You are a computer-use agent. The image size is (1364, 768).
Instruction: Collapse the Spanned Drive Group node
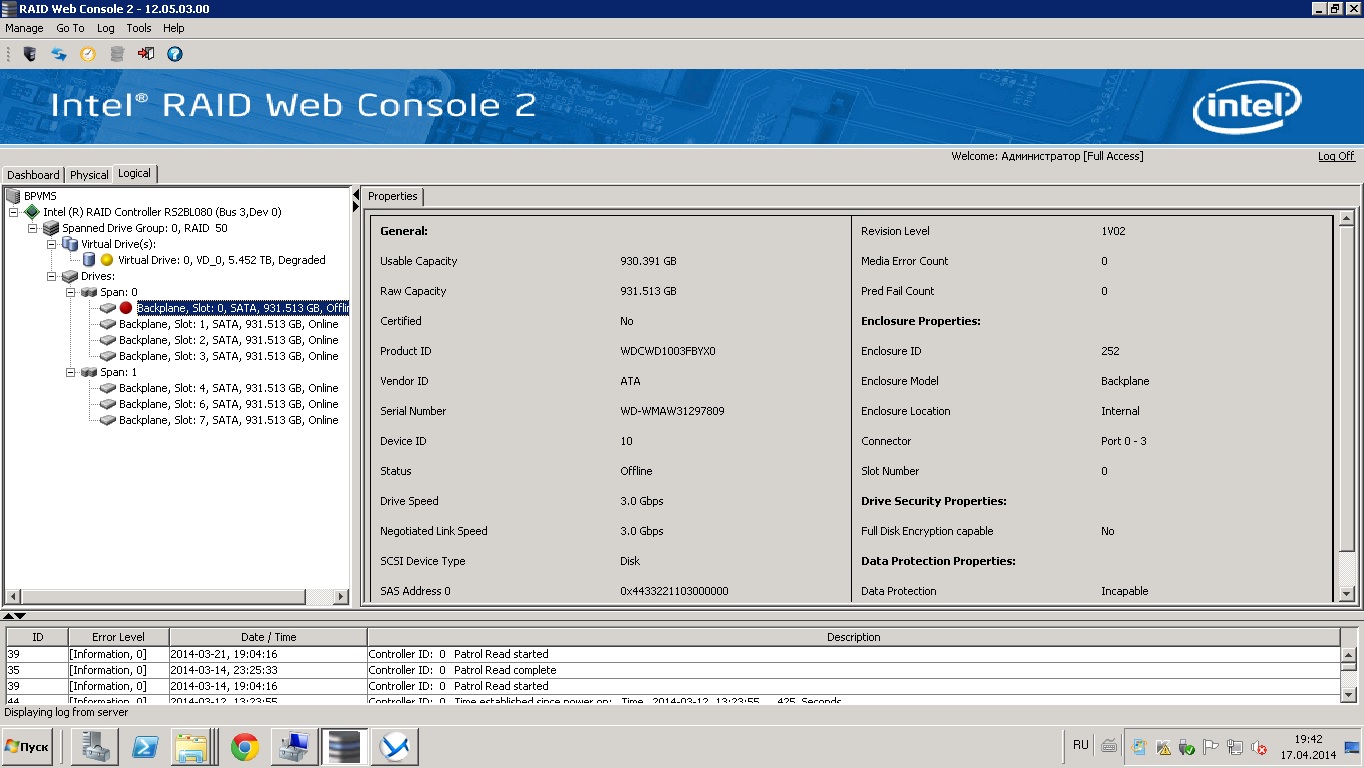pos(33,228)
